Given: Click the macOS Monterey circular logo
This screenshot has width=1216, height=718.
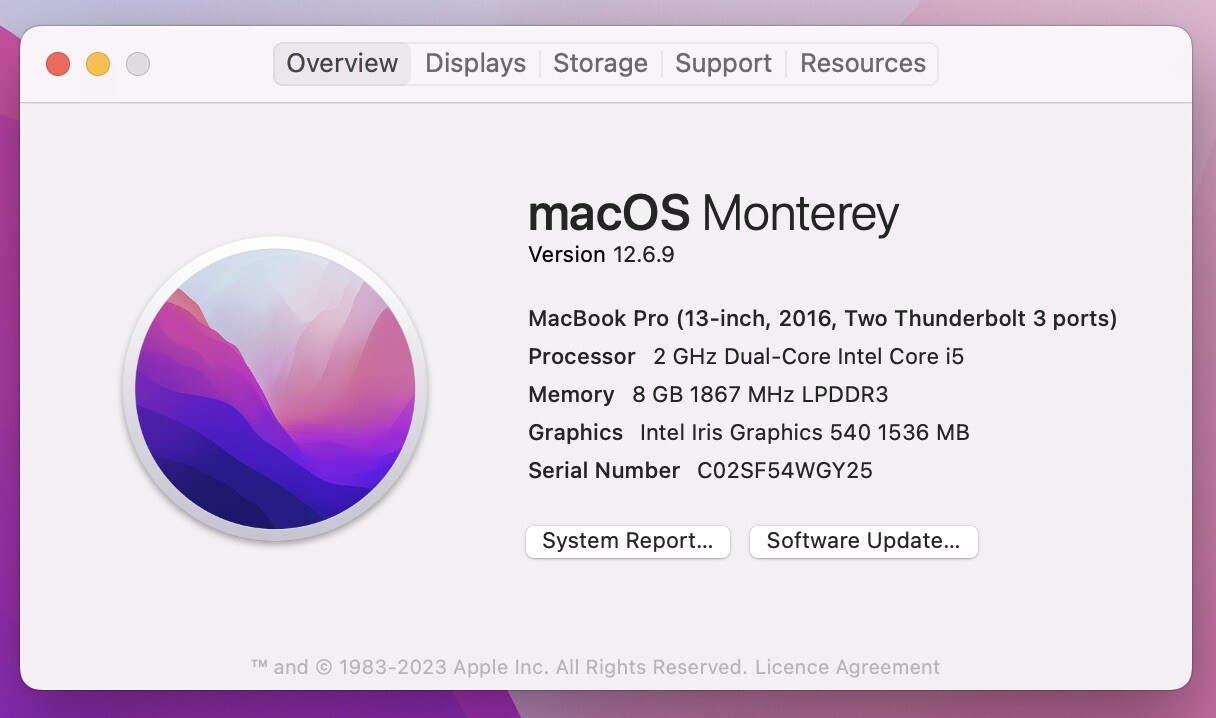Looking at the screenshot, I should (275, 388).
